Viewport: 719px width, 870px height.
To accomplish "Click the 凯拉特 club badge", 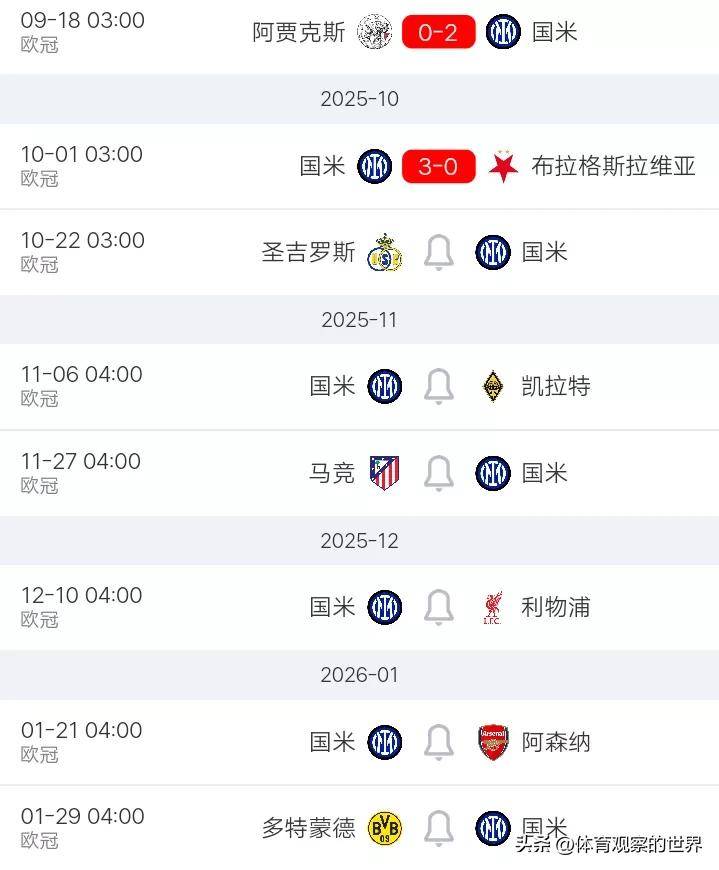I will coord(494,385).
